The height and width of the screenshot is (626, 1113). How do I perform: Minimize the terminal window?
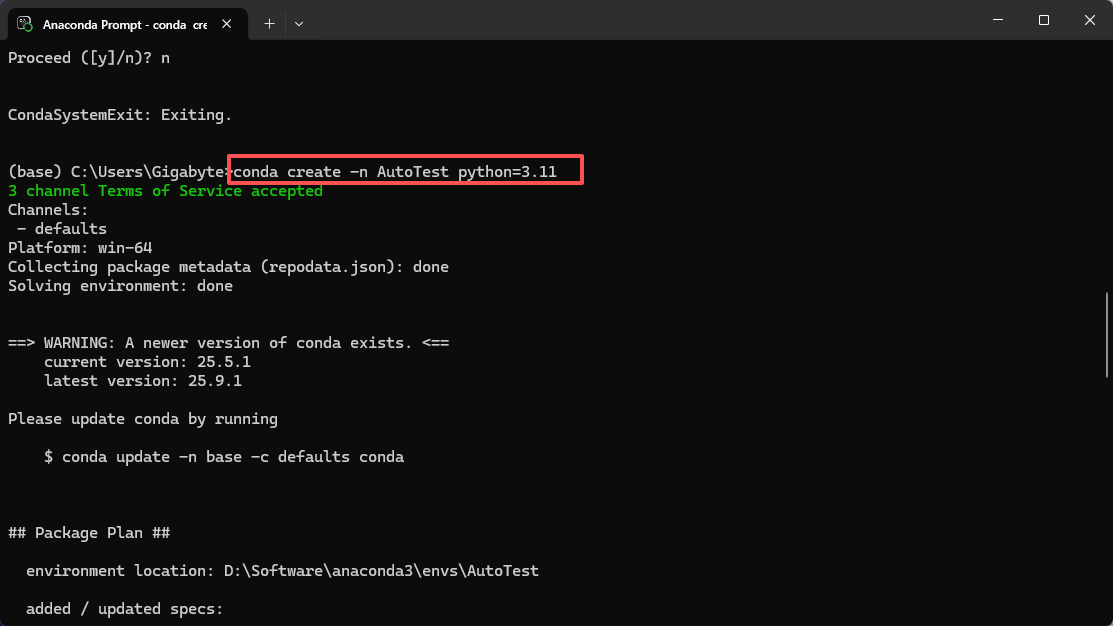click(x=998, y=20)
